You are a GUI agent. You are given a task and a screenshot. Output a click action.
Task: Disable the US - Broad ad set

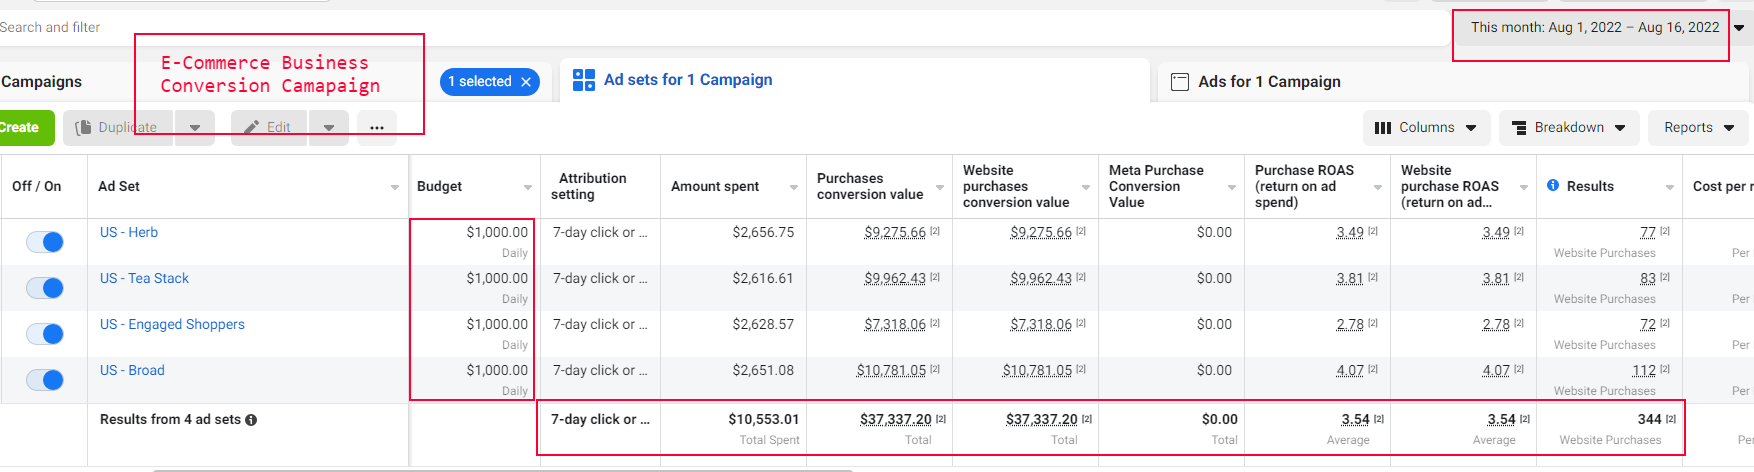click(45, 380)
